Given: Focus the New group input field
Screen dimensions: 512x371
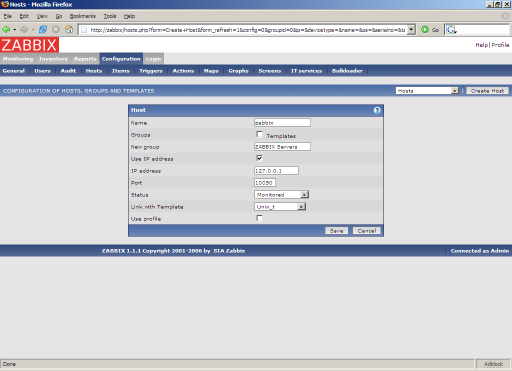Looking at the screenshot, I should tap(282, 147).
